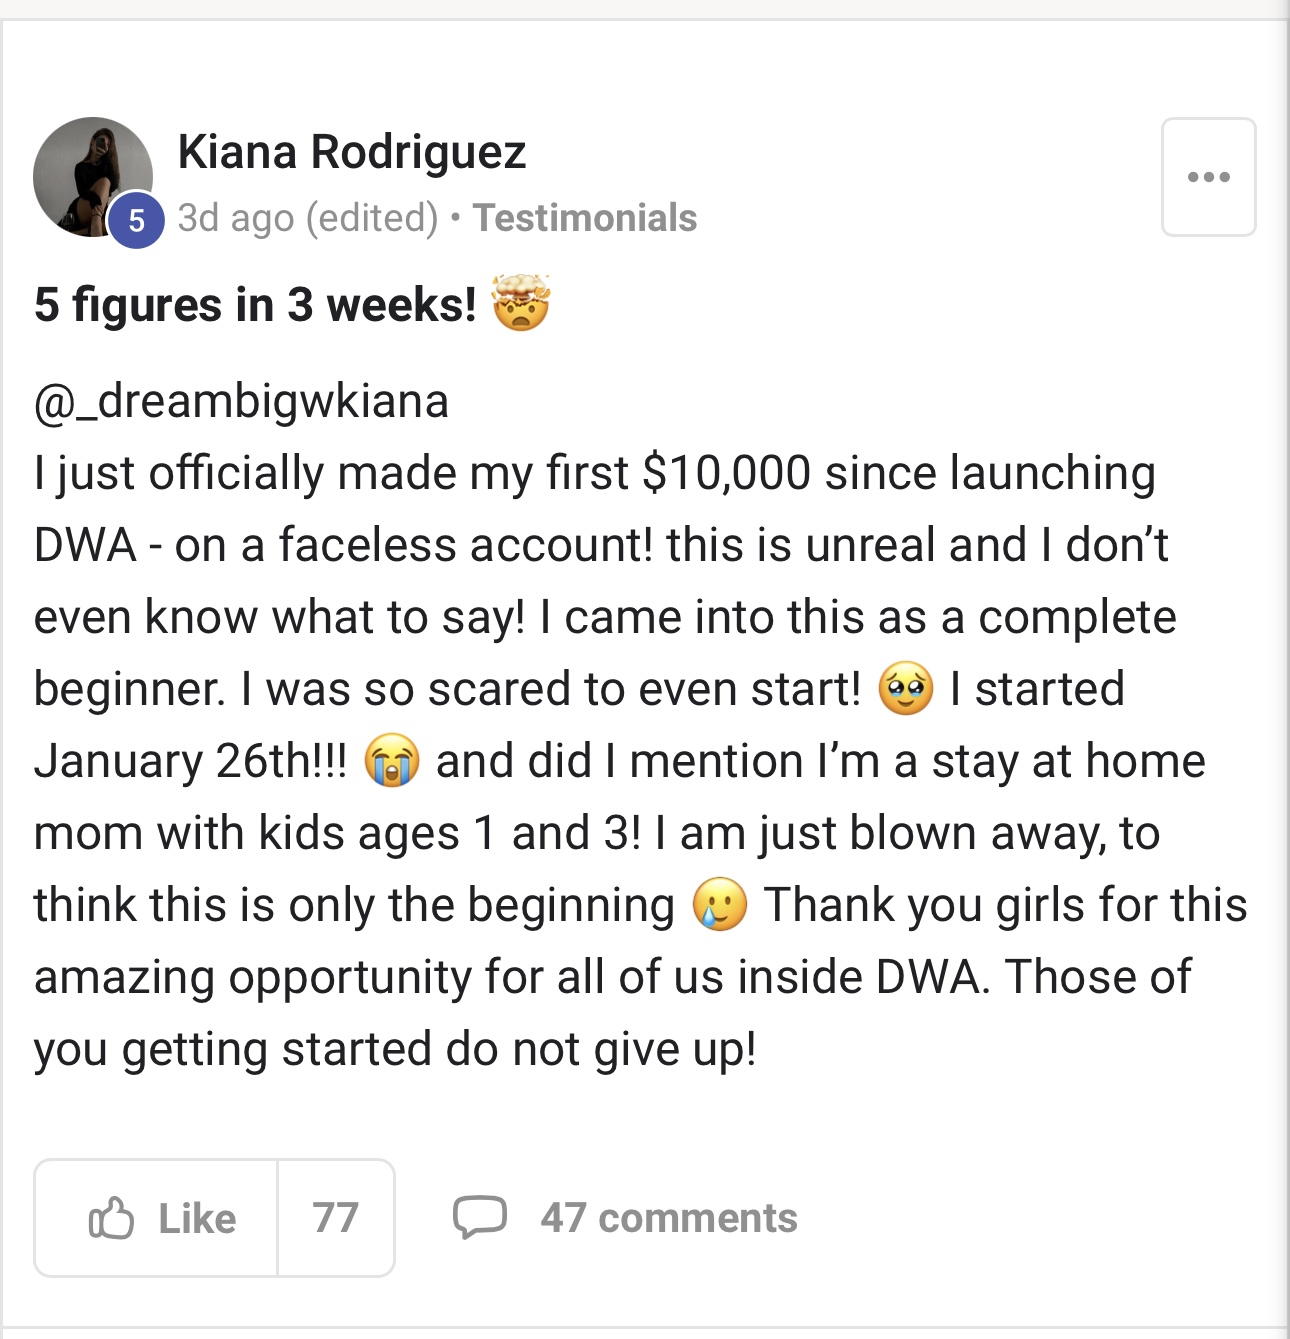
Task: View the 77 likes count
Action: coord(335,1218)
